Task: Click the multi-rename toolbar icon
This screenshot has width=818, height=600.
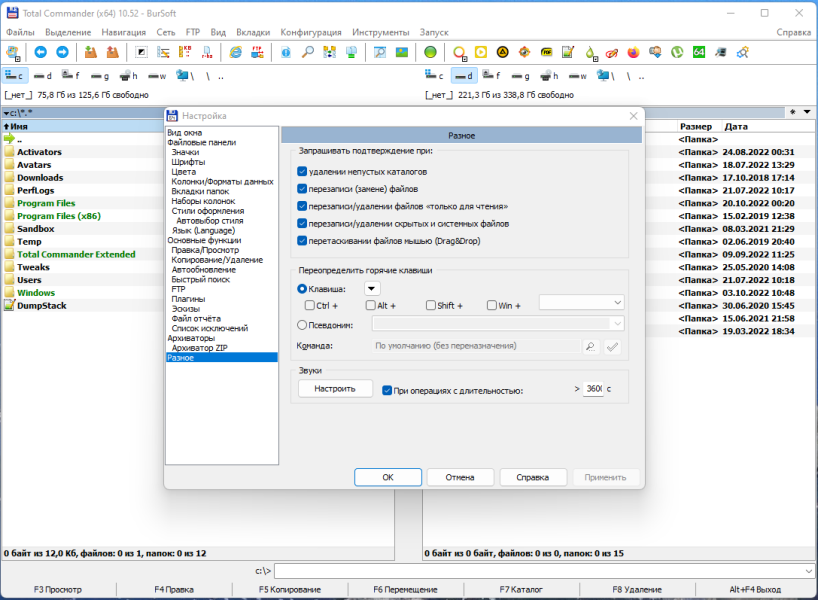Action: (x=163, y=52)
